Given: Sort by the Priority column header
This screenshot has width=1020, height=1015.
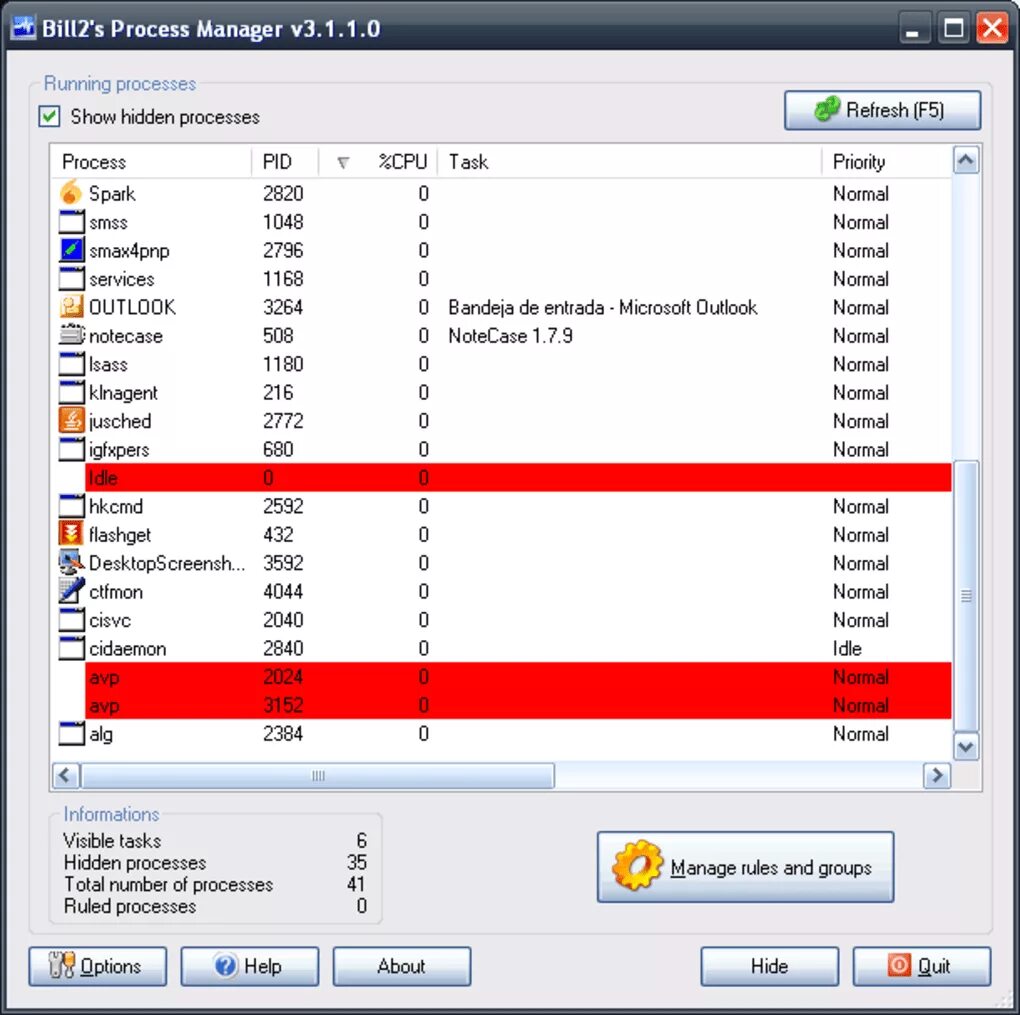Looking at the screenshot, I should click(x=887, y=162).
